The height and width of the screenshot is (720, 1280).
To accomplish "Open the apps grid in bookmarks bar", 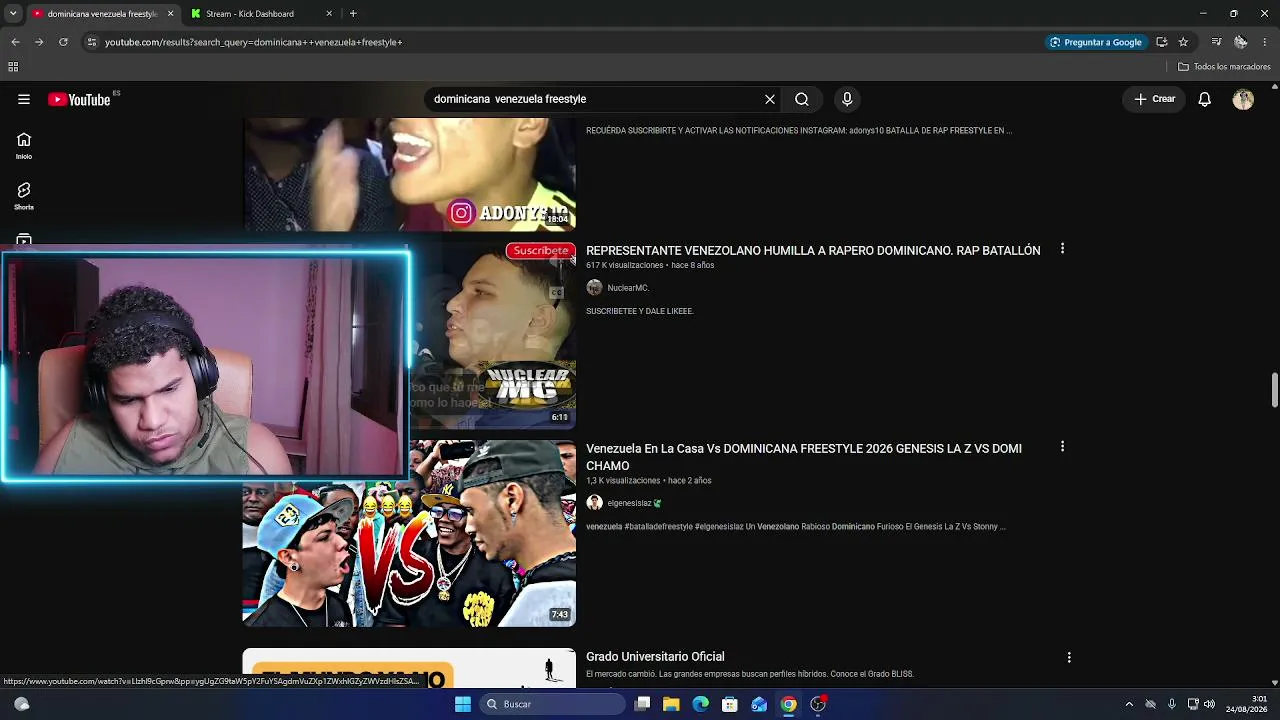I will pos(13,67).
